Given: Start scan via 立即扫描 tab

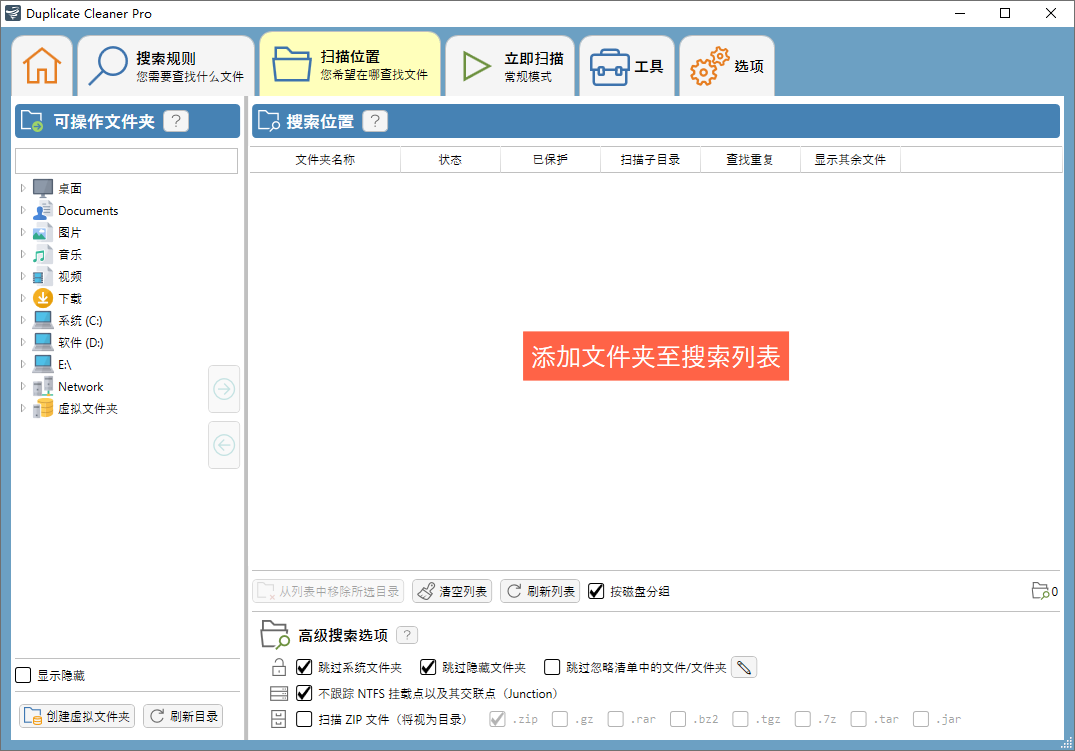Looking at the screenshot, I should (510, 66).
